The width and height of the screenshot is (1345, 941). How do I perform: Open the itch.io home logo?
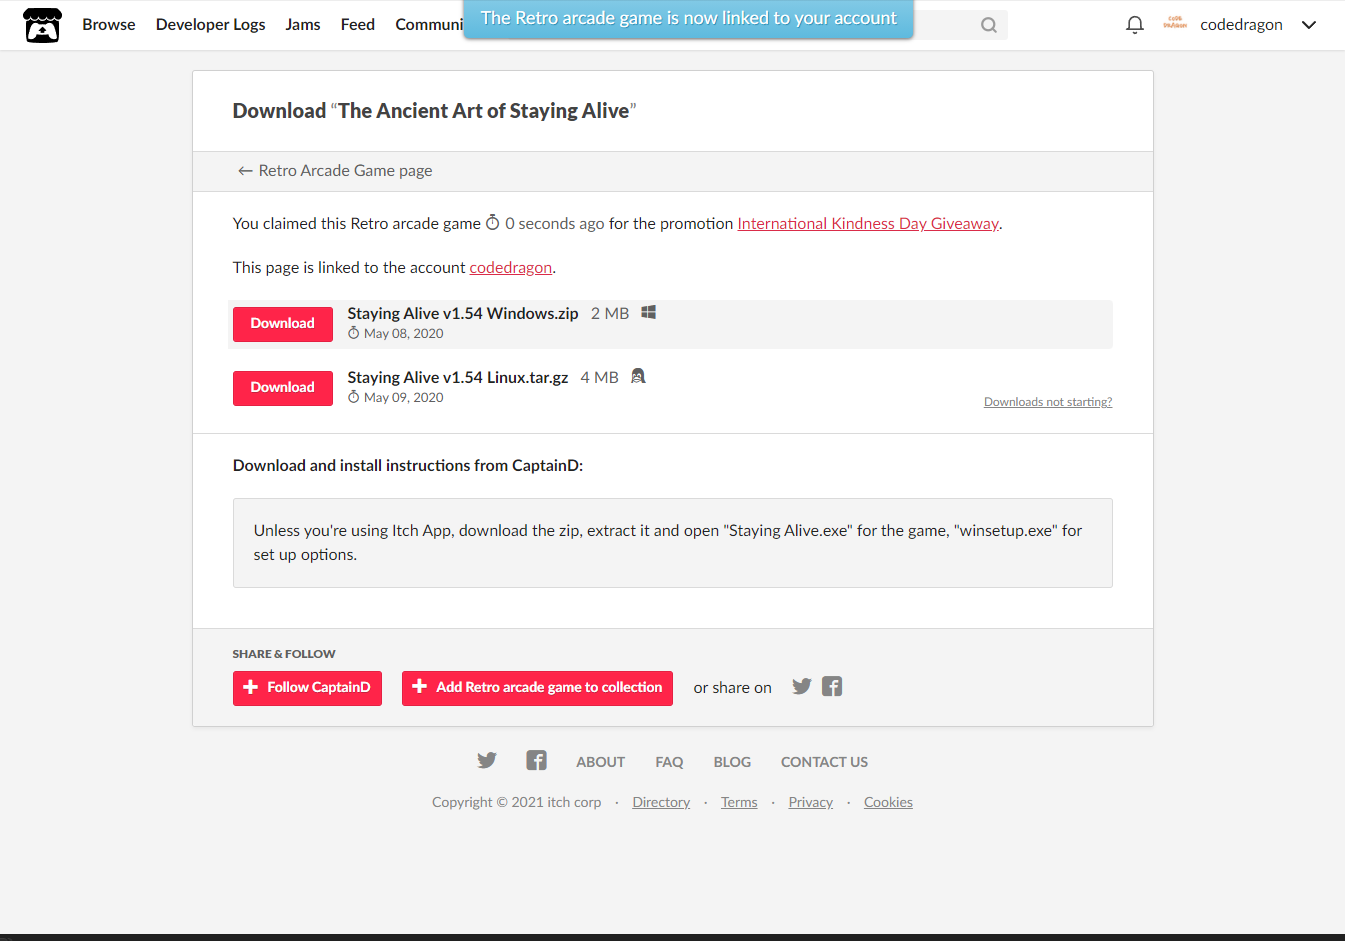(42, 25)
